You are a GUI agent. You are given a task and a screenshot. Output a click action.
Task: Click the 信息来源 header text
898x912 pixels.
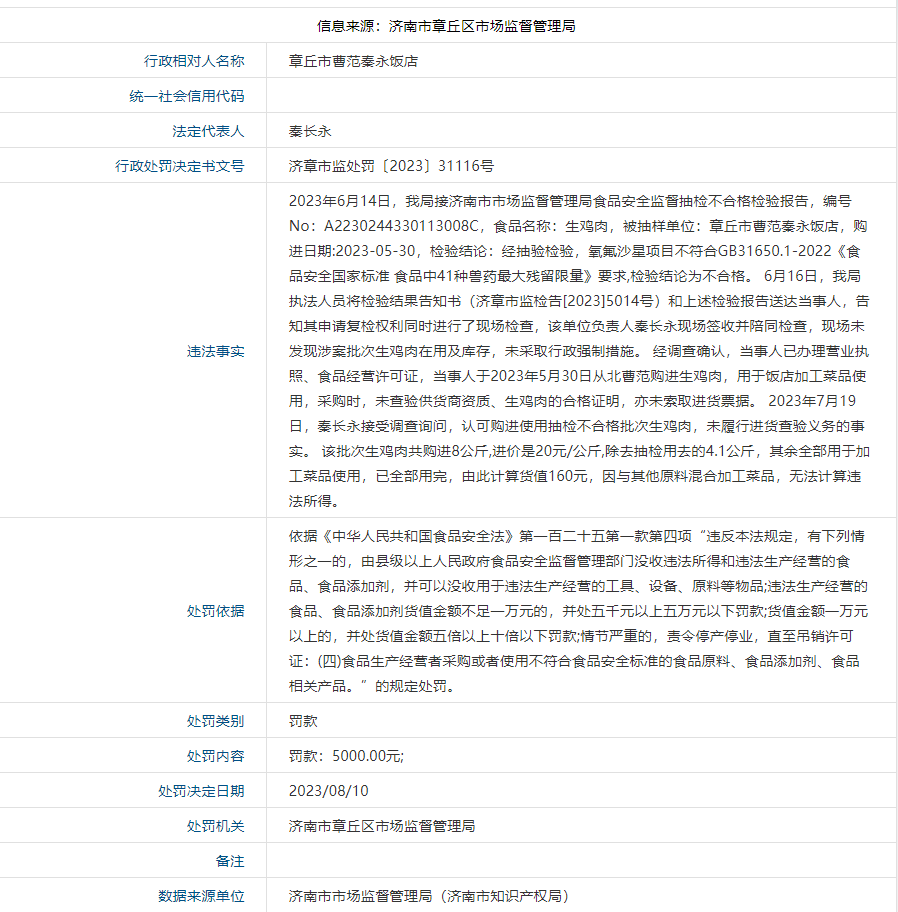pos(446,26)
